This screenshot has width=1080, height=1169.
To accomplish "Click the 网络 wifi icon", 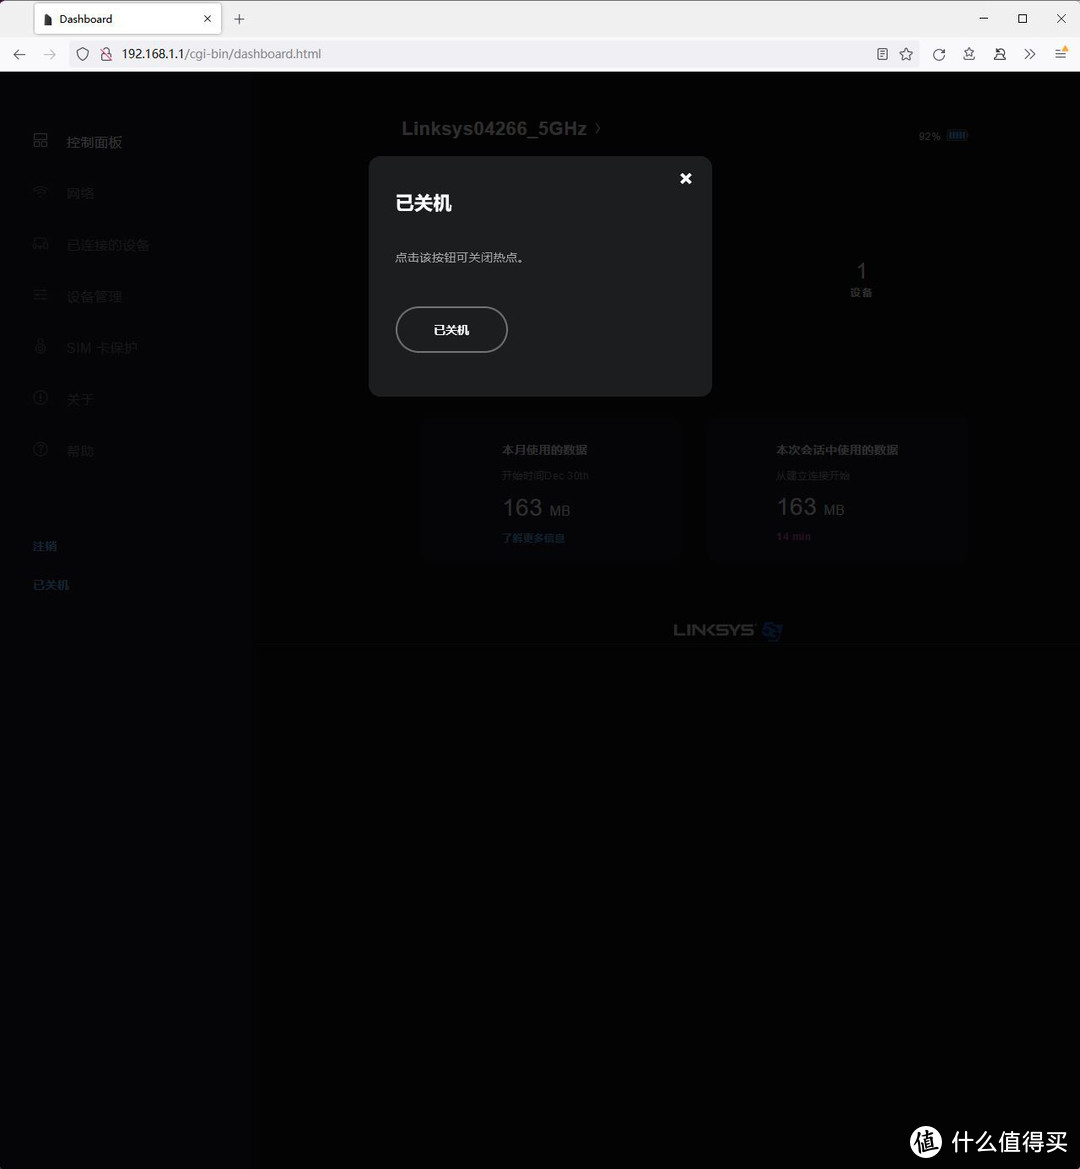I will click(40, 192).
